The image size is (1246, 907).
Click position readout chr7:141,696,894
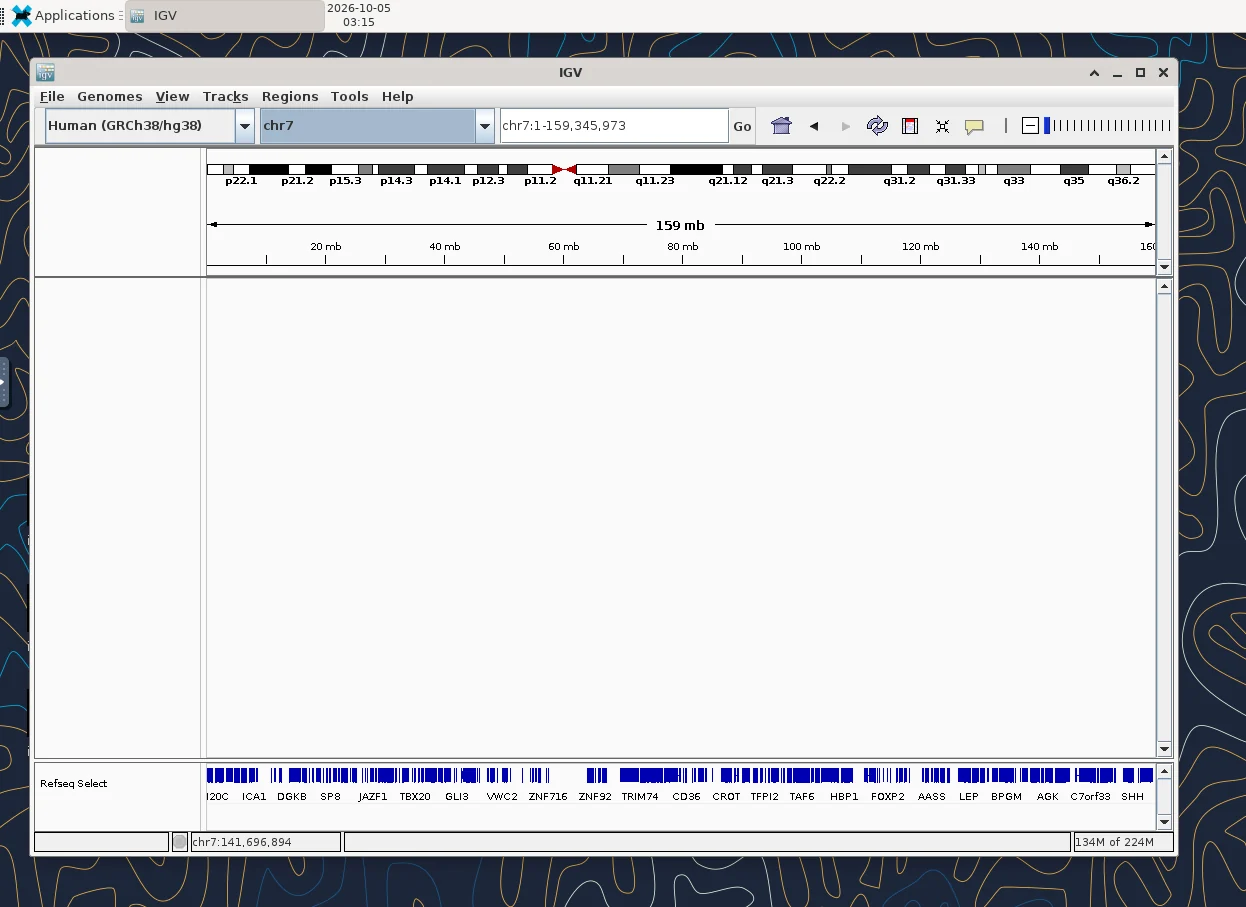(x=265, y=842)
